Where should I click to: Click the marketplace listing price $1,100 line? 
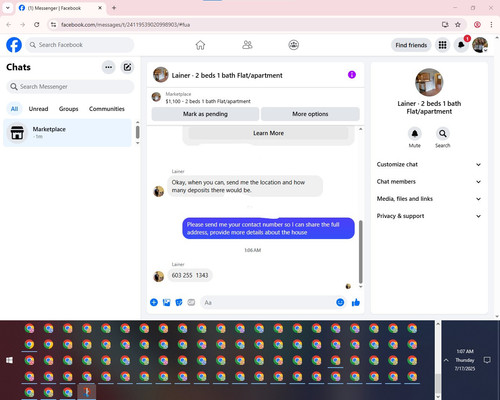click(x=208, y=101)
